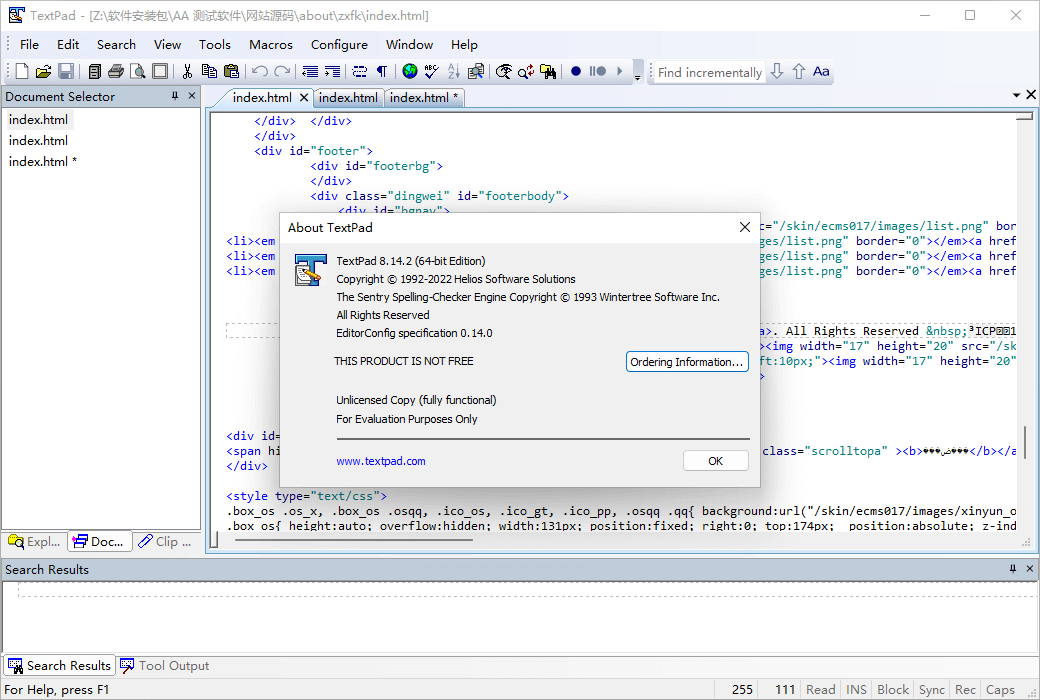Find previous with the up arrow

pos(799,71)
